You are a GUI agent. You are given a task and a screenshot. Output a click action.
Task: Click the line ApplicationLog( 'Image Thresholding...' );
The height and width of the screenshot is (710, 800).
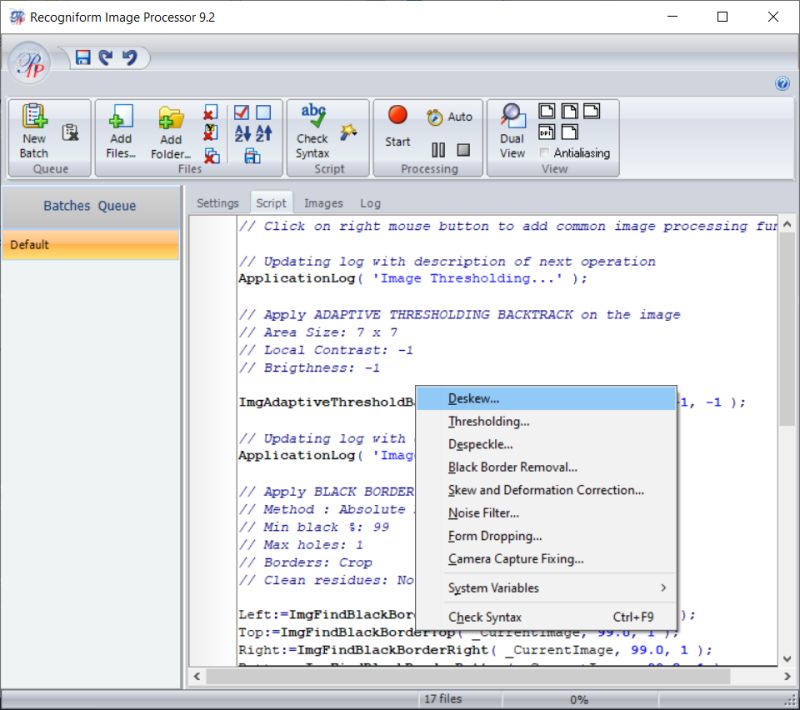[x=413, y=278]
